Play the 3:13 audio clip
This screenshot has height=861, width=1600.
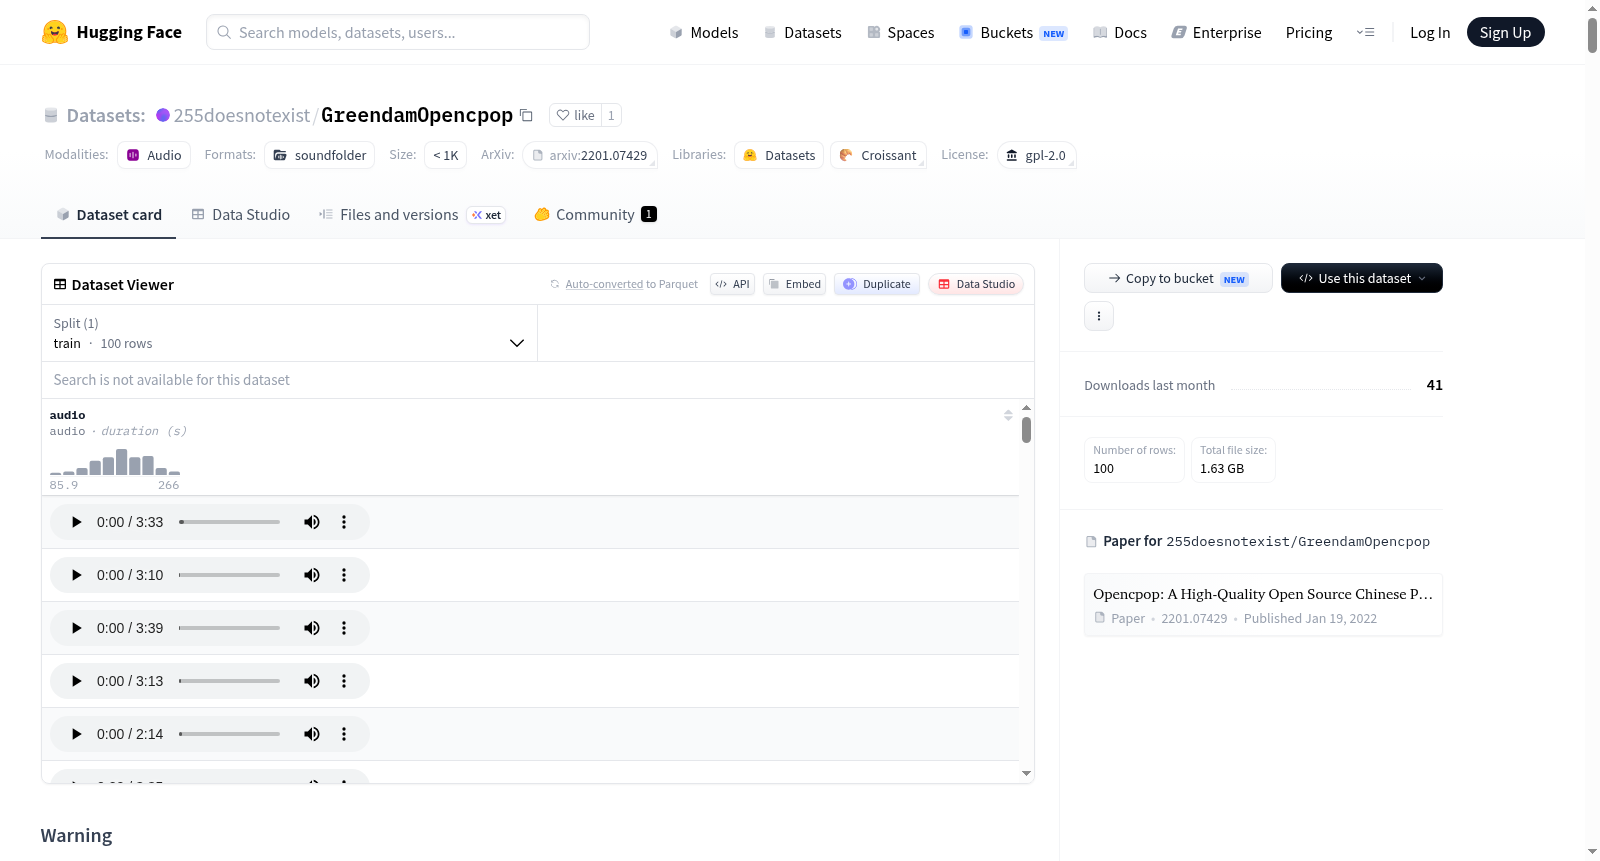tap(76, 681)
